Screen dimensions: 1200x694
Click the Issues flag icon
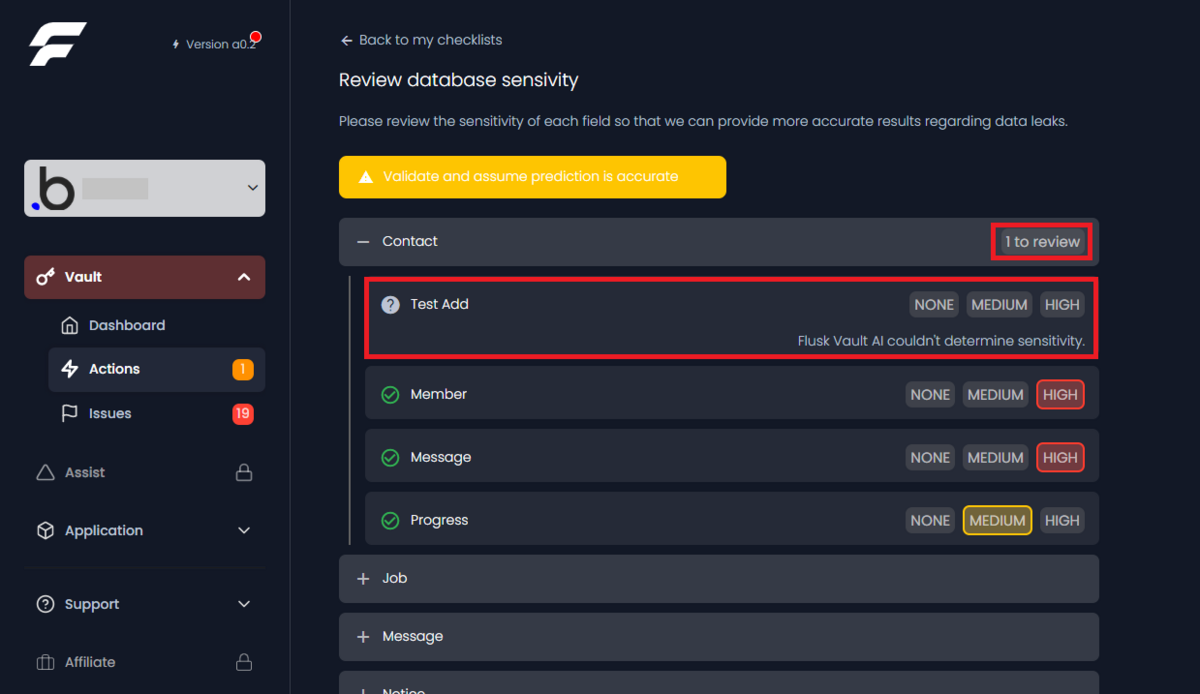pos(70,413)
